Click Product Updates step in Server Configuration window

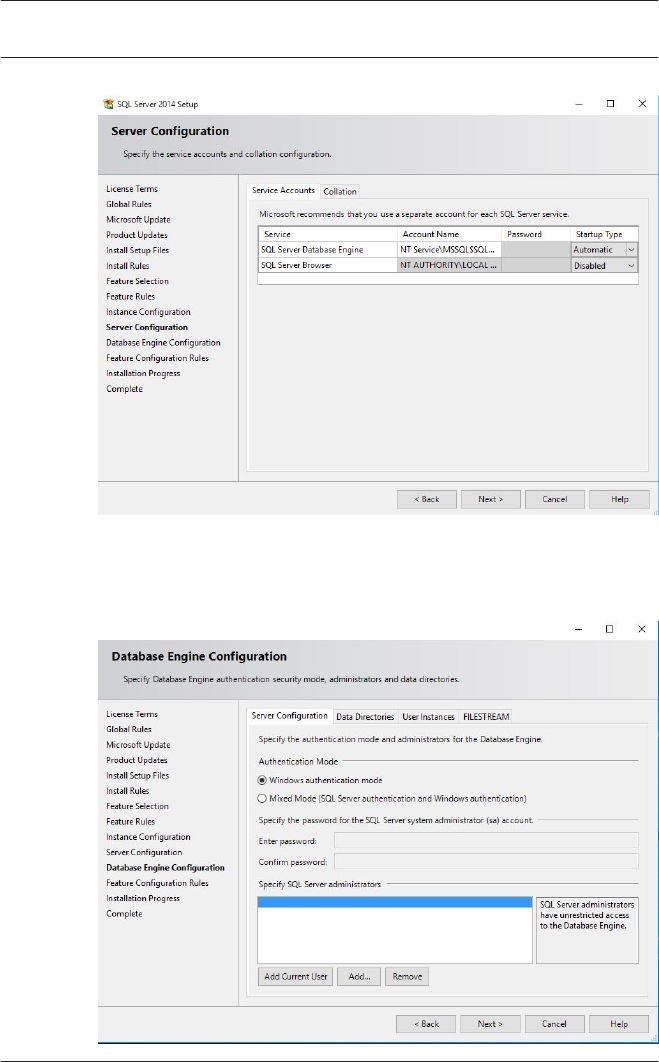pyautogui.click(x=137, y=235)
